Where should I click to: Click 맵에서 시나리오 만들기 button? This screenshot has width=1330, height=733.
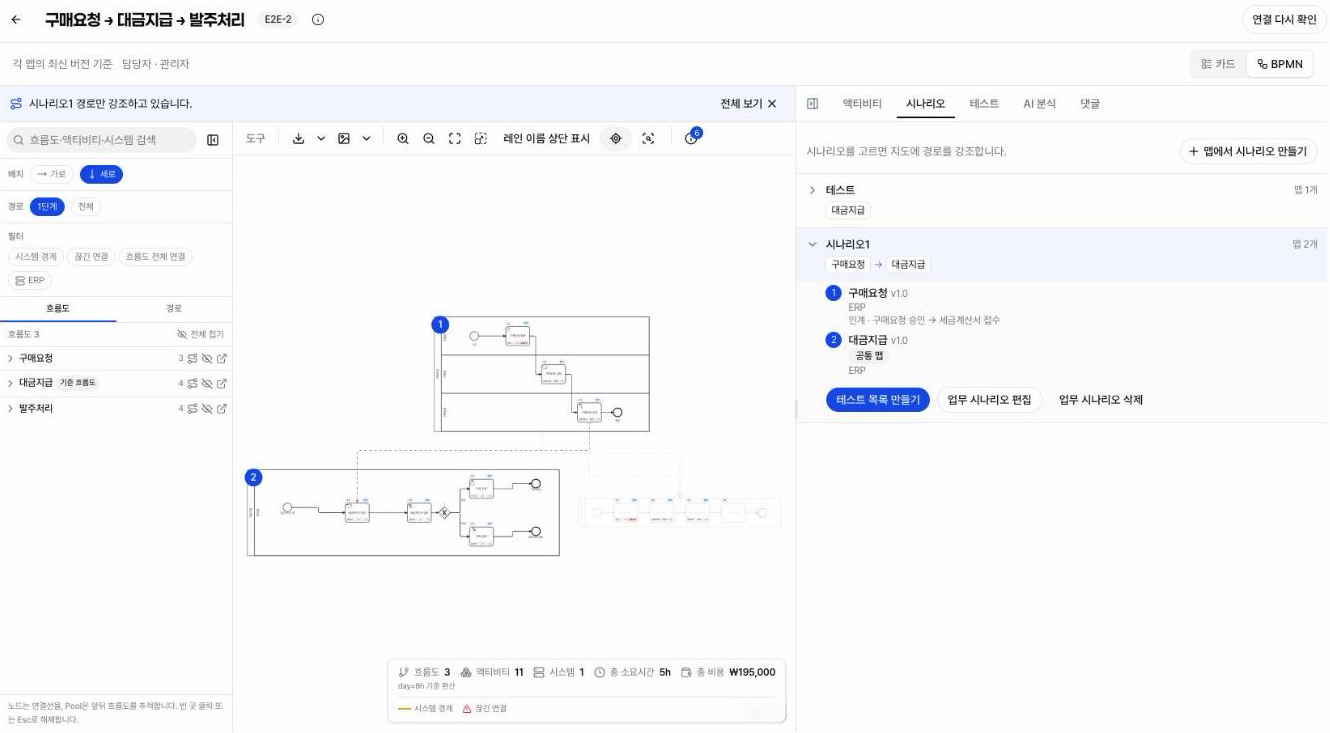coord(1249,151)
